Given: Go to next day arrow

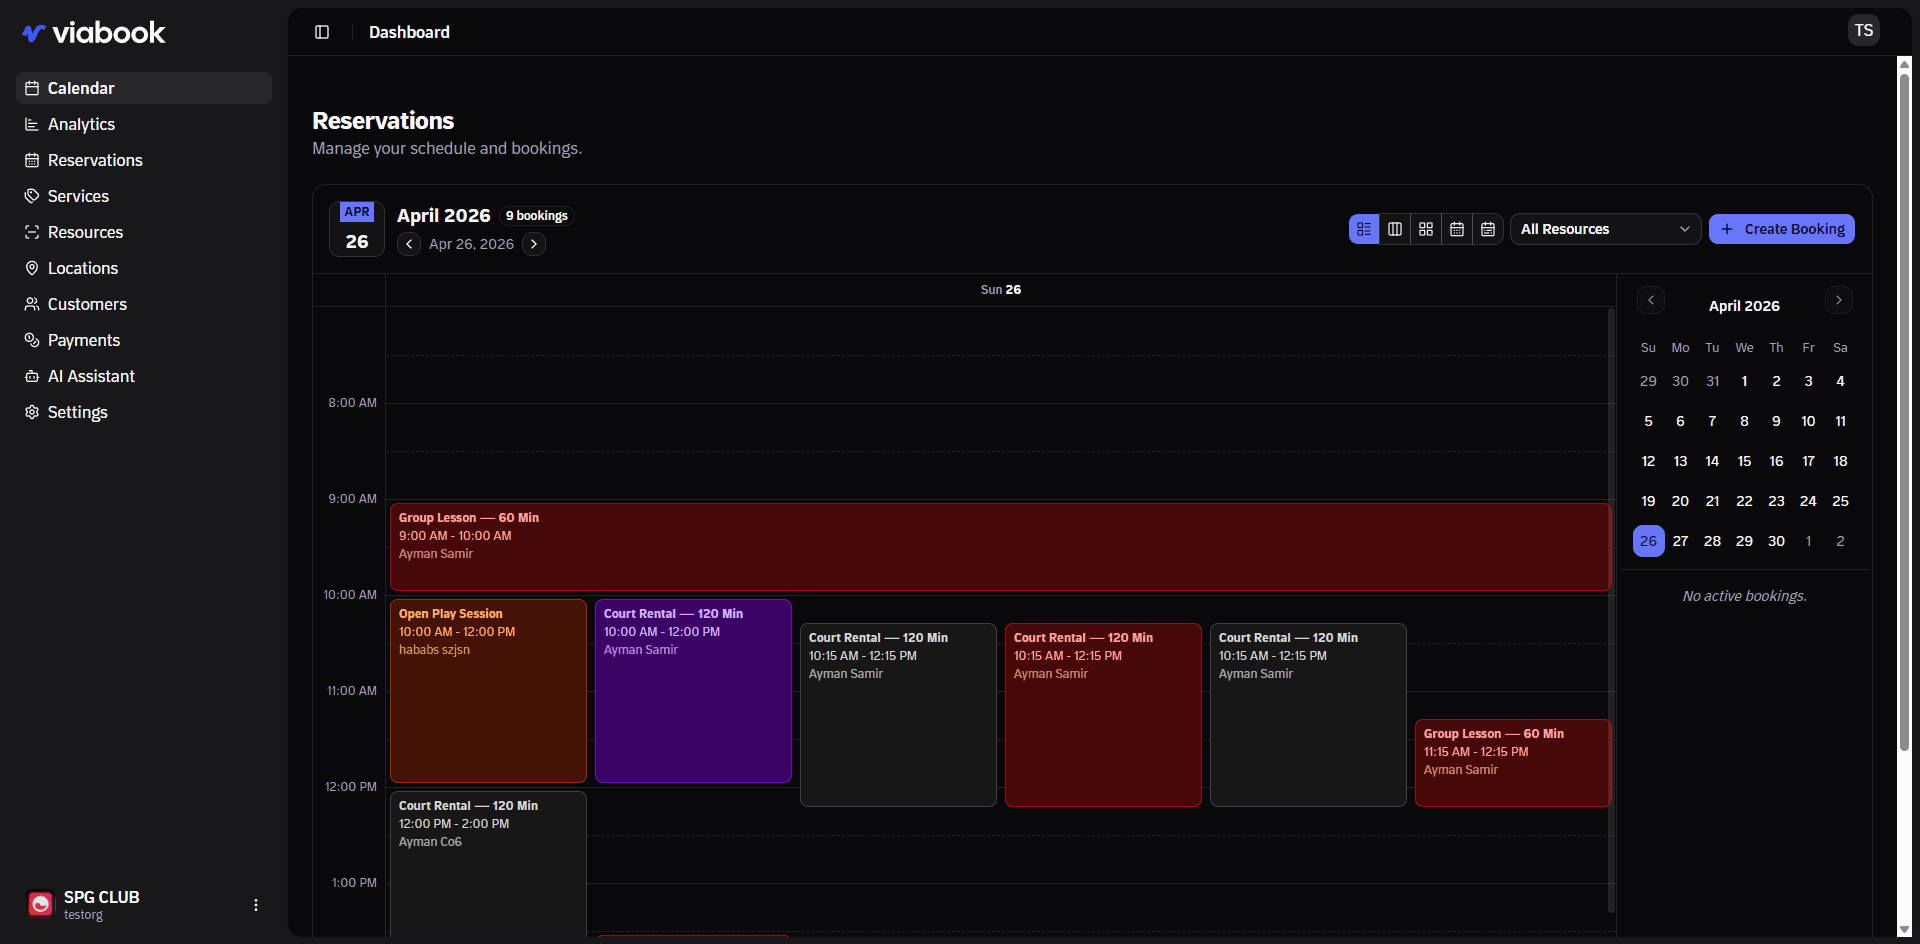Looking at the screenshot, I should point(534,244).
